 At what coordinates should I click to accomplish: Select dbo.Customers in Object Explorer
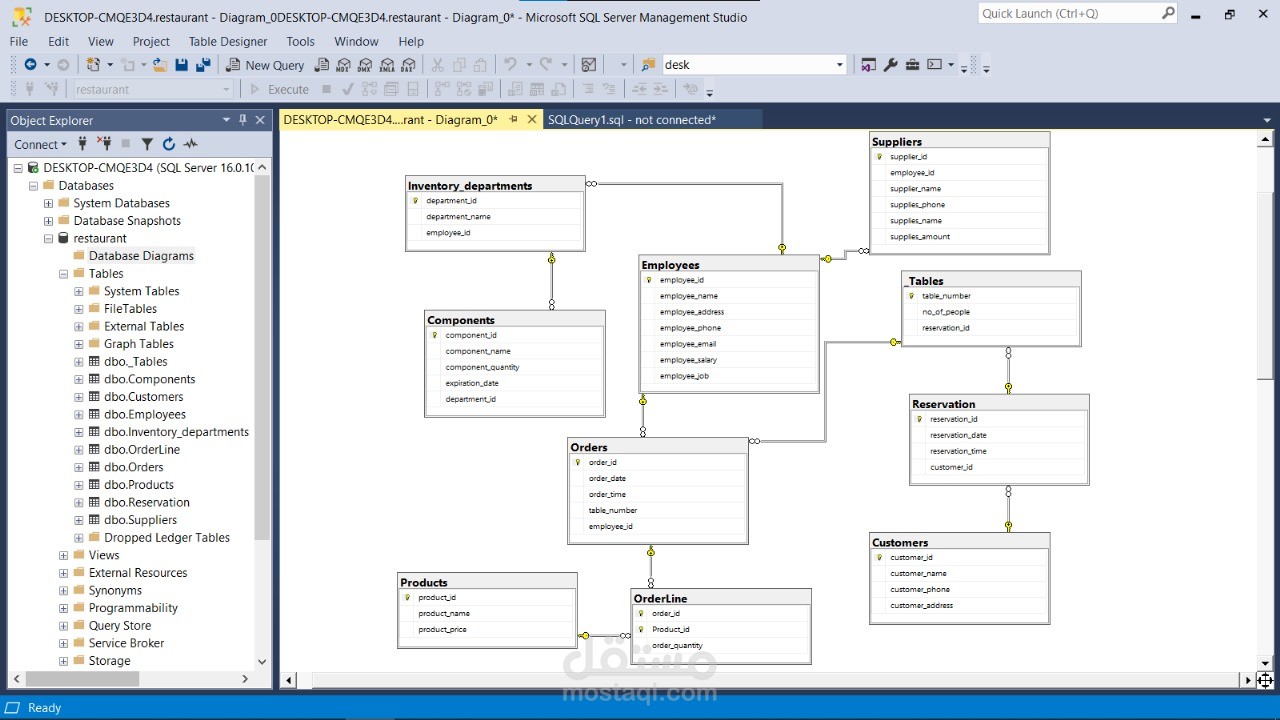pos(143,397)
